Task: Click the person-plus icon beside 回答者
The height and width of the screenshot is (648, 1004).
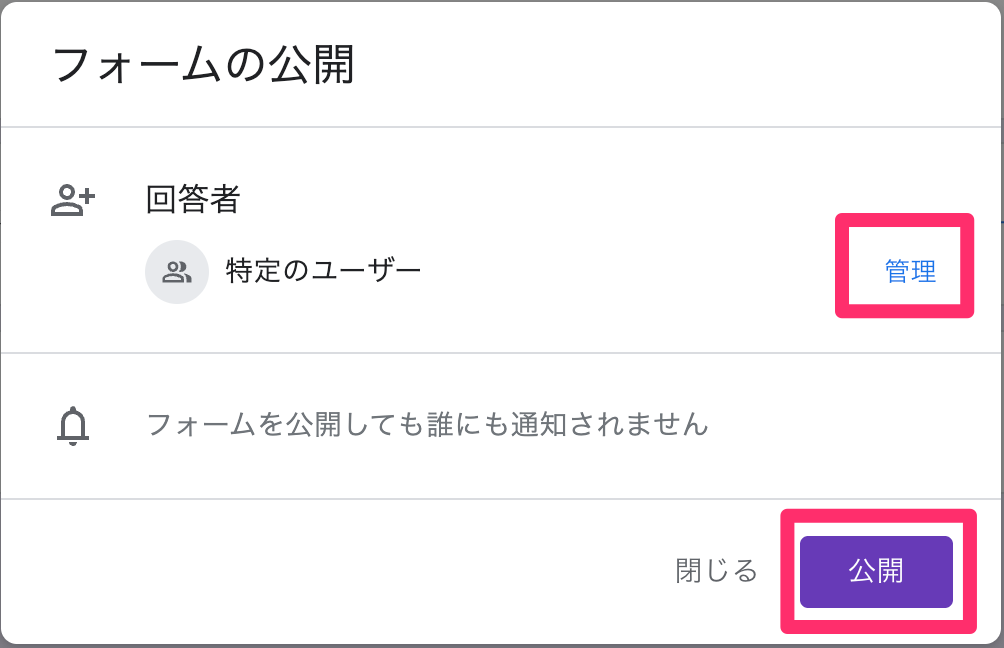Action: (73, 200)
